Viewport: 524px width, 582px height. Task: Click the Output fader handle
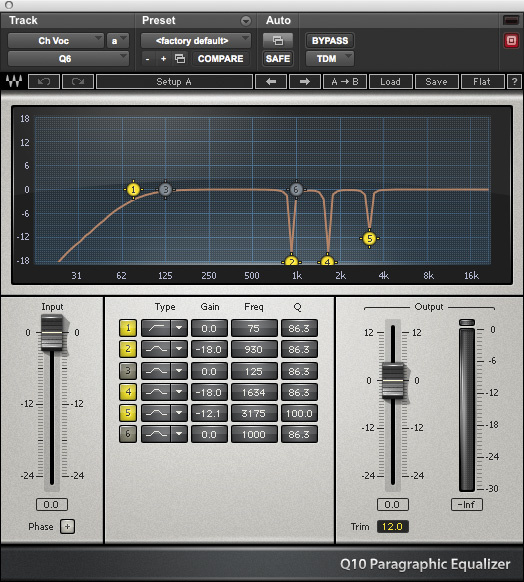393,380
